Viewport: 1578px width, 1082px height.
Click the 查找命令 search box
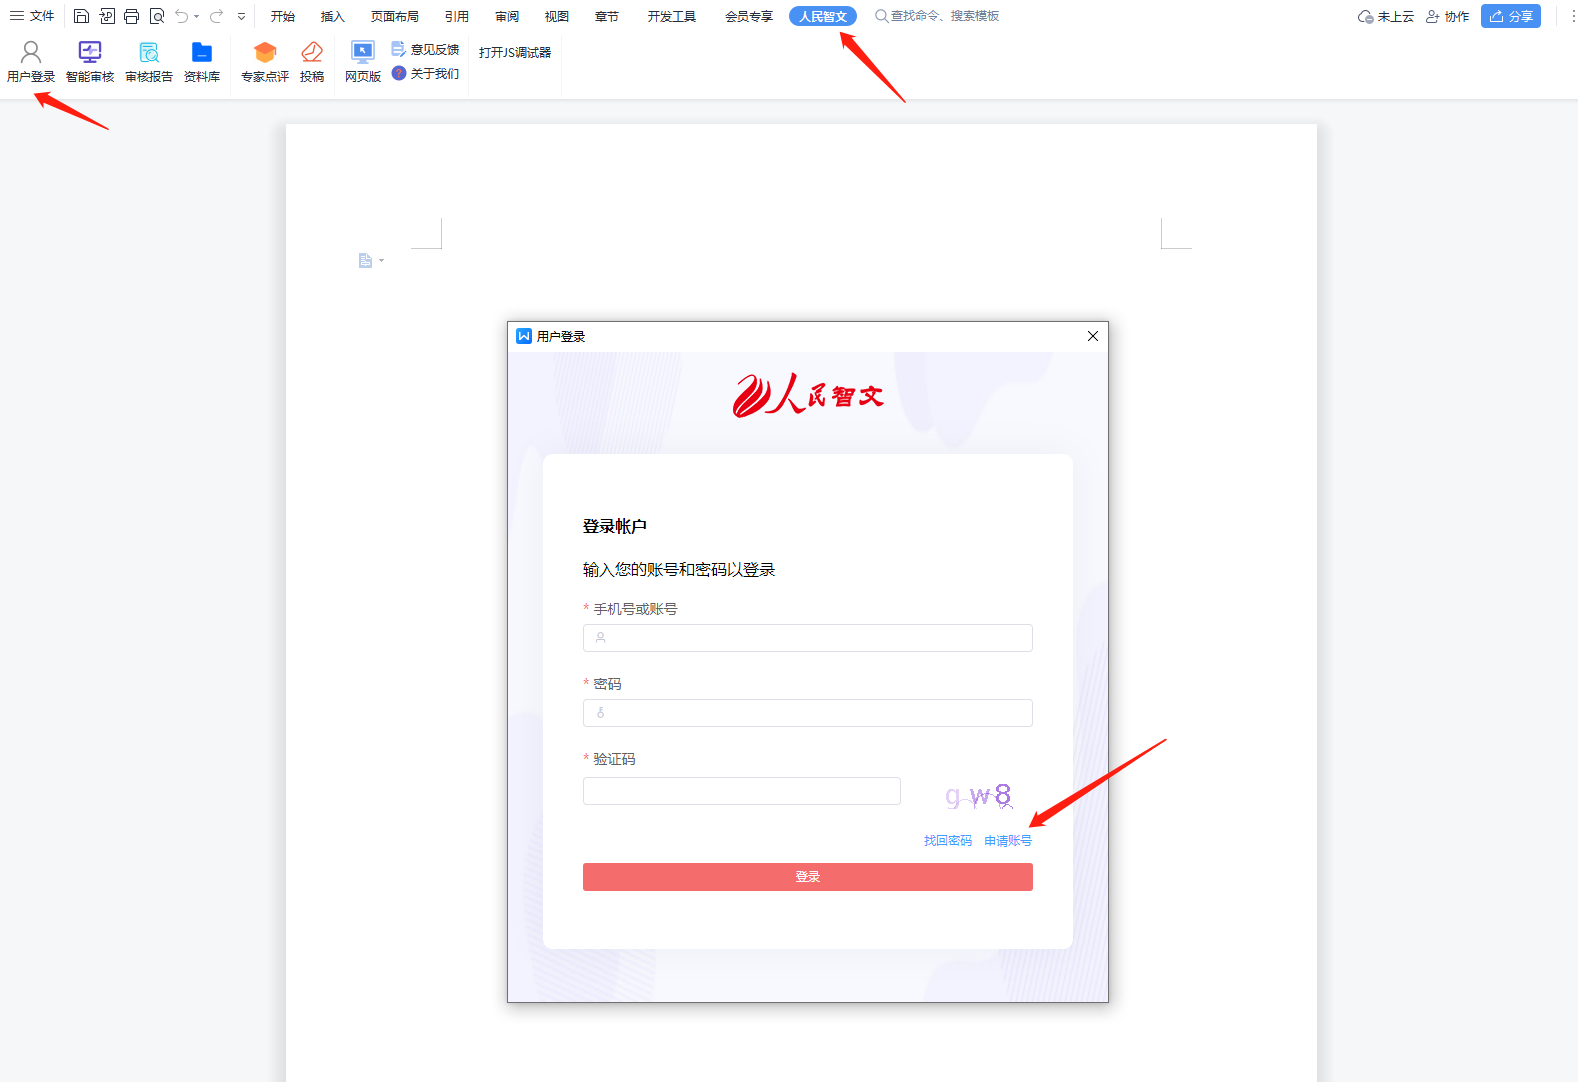[937, 16]
